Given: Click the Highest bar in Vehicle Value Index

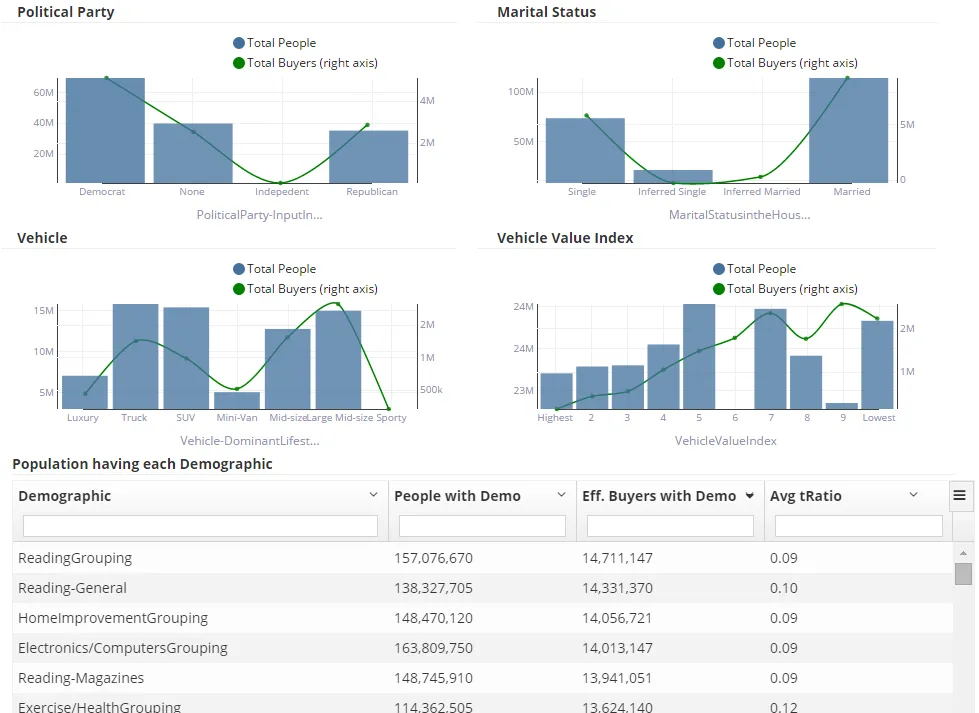Looking at the screenshot, I should tap(556, 391).
